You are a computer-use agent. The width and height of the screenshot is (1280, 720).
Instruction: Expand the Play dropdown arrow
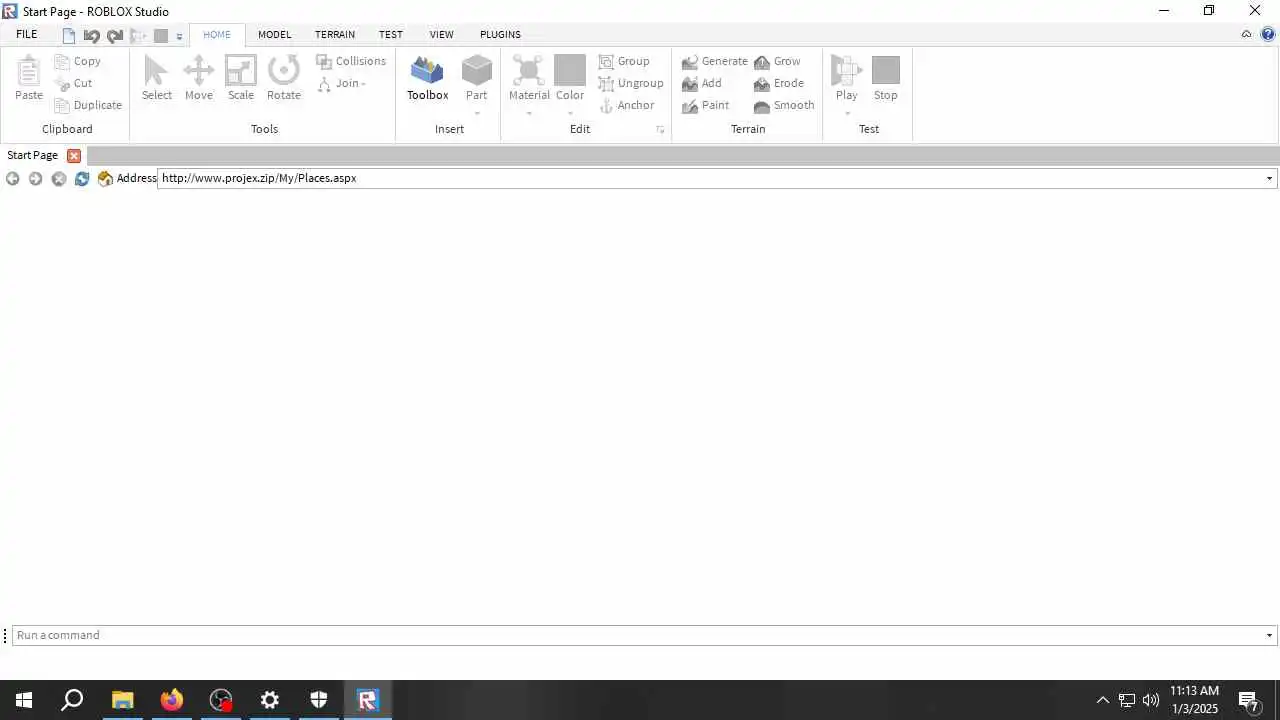[x=847, y=112]
